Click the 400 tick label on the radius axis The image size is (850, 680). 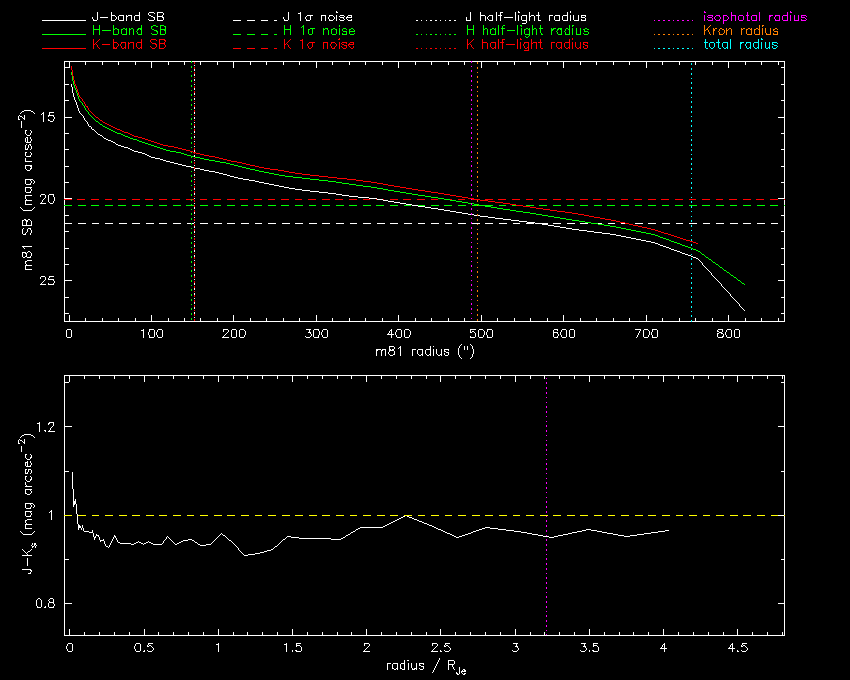click(399, 333)
